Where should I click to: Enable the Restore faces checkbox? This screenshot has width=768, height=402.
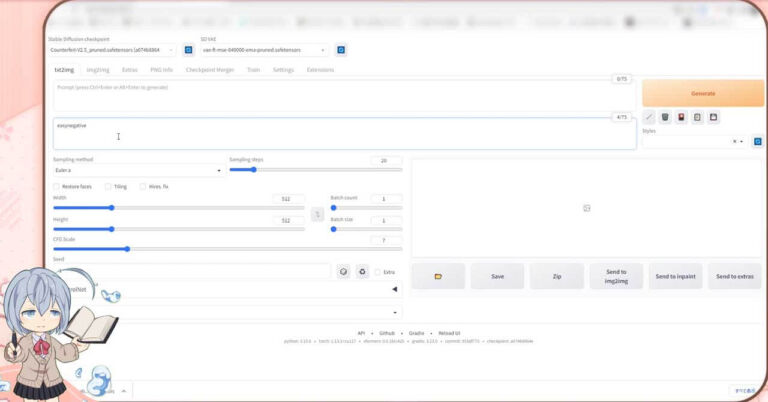tap(56, 186)
